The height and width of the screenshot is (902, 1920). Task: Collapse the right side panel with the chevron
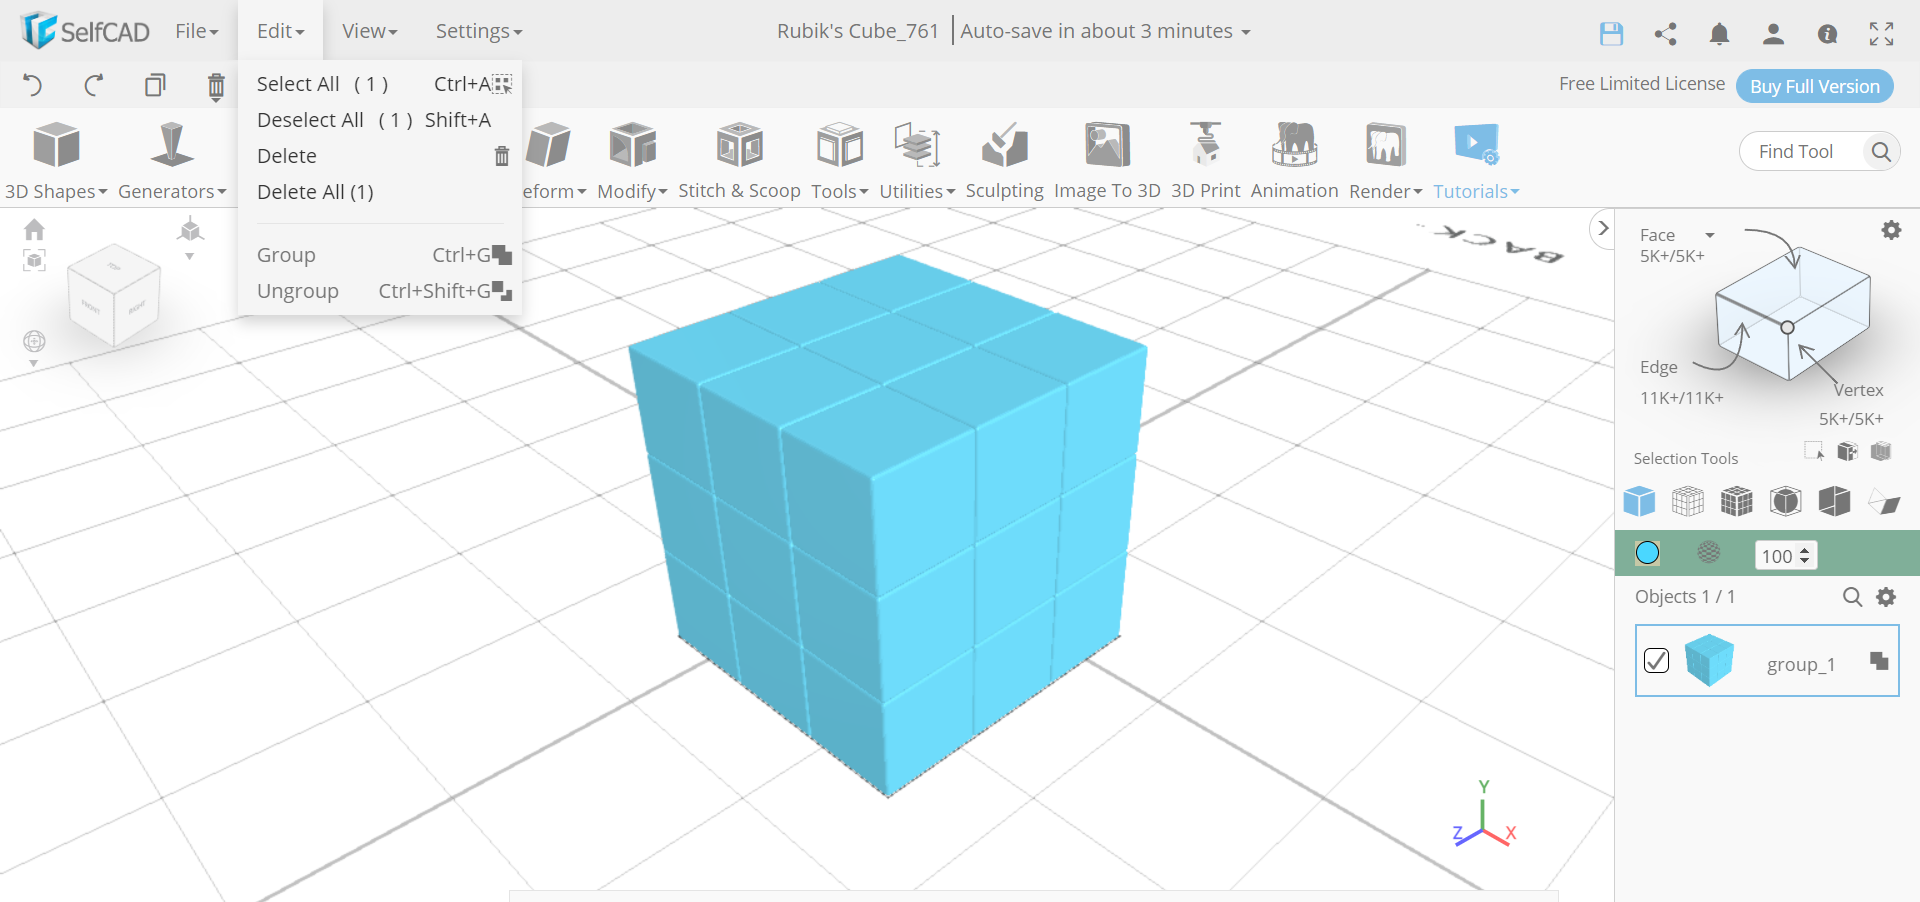1603,229
